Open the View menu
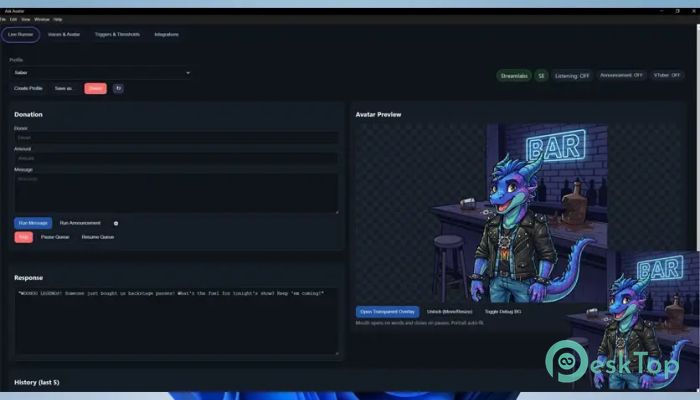Image resolution: width=700 pixels, height=400 pixels. [x=26, y=20]
